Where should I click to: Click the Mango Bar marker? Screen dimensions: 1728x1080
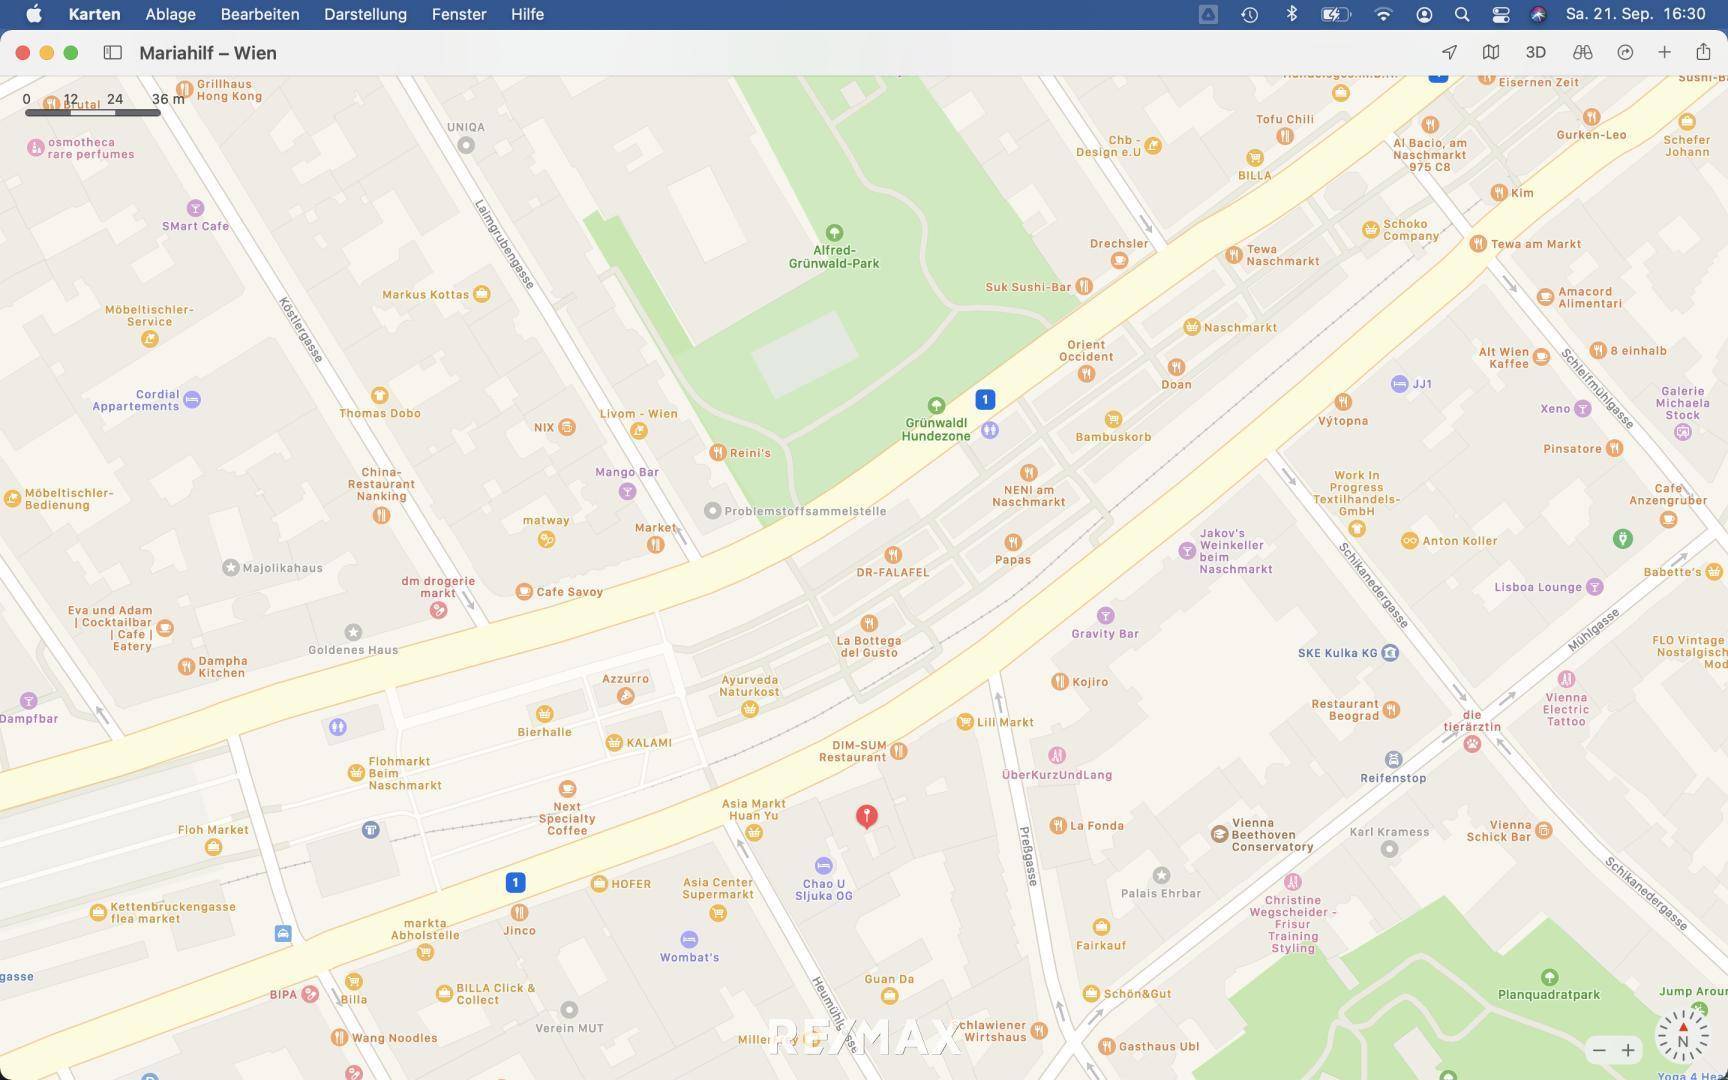click(x=627, y=491)
